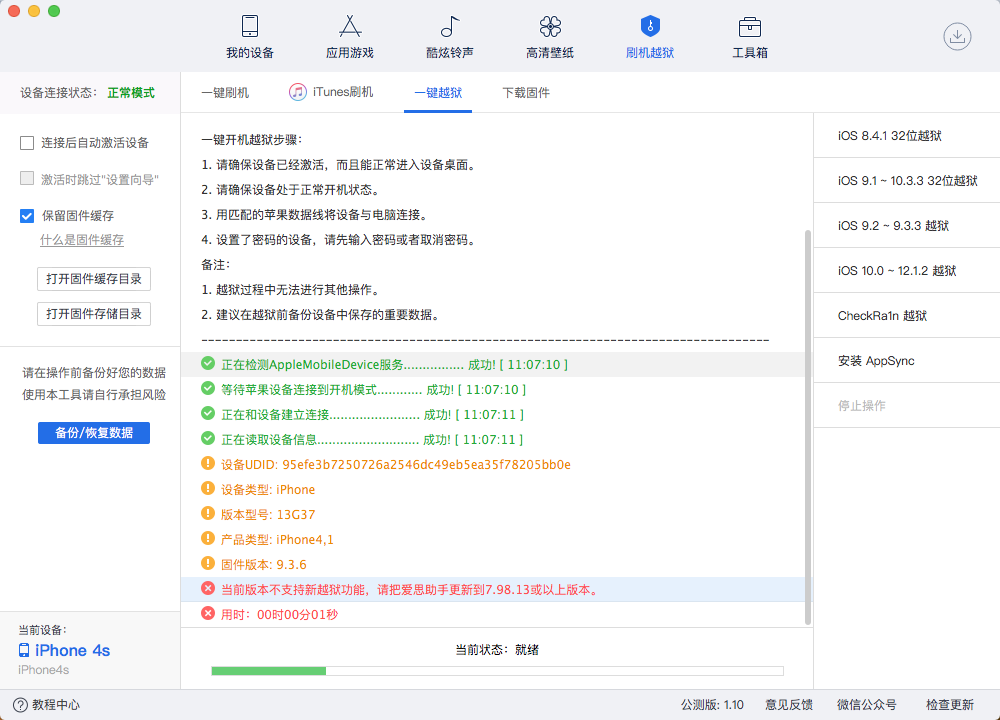Open the 下载固件 tab
This screenshot has height=720, width=1000.
(x=526, y=92)
